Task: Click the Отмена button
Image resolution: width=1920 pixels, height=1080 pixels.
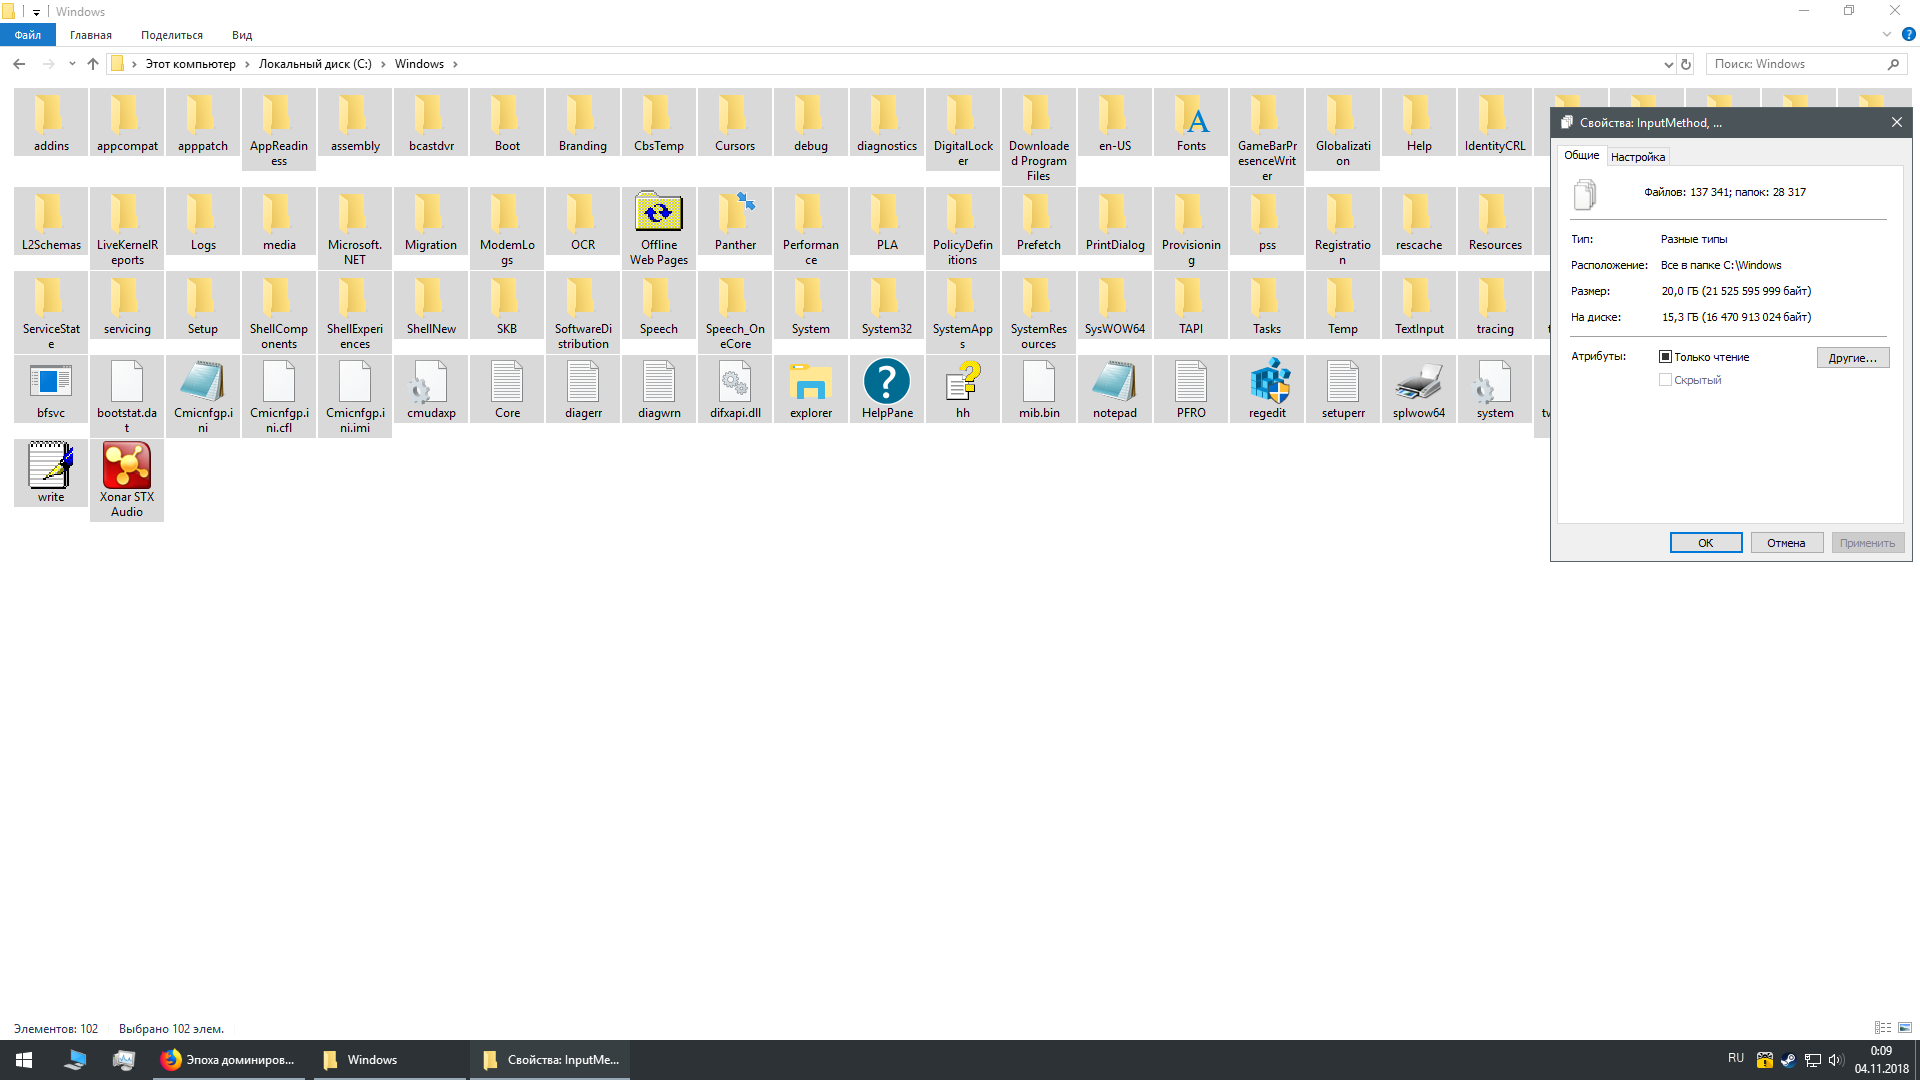Action: [x=1786, y=543]
